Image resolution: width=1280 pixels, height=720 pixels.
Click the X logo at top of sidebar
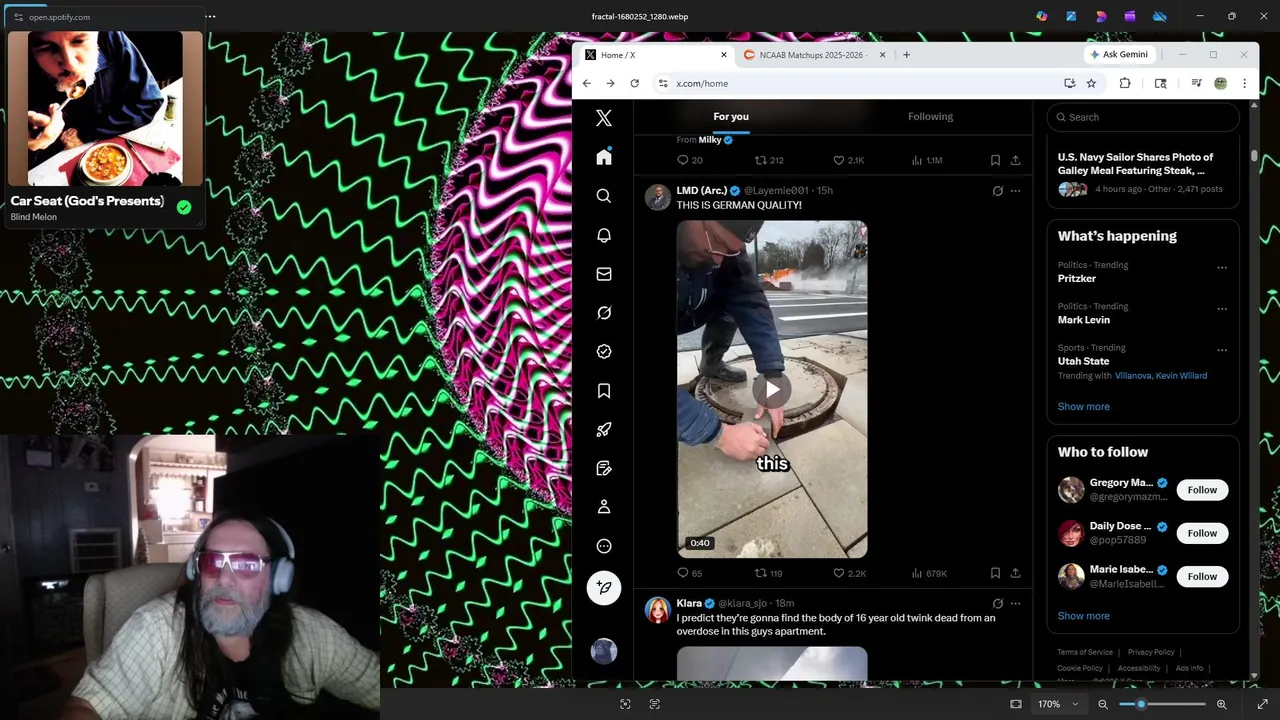604,118
